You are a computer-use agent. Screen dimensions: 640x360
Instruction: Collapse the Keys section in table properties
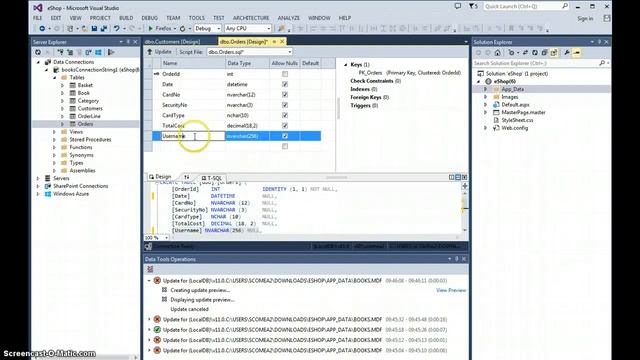[346, 64]
